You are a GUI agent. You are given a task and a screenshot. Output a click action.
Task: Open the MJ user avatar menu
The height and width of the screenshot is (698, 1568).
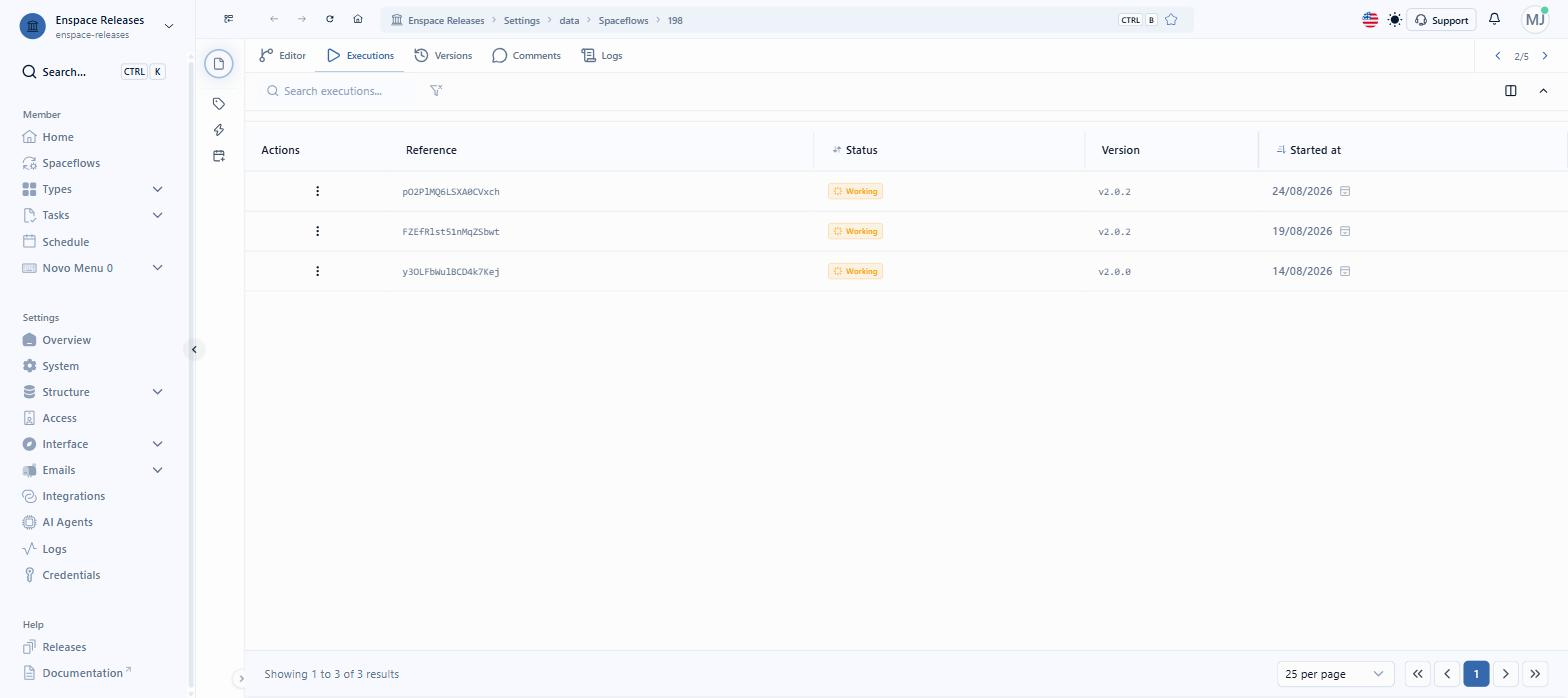[1535, 19]
